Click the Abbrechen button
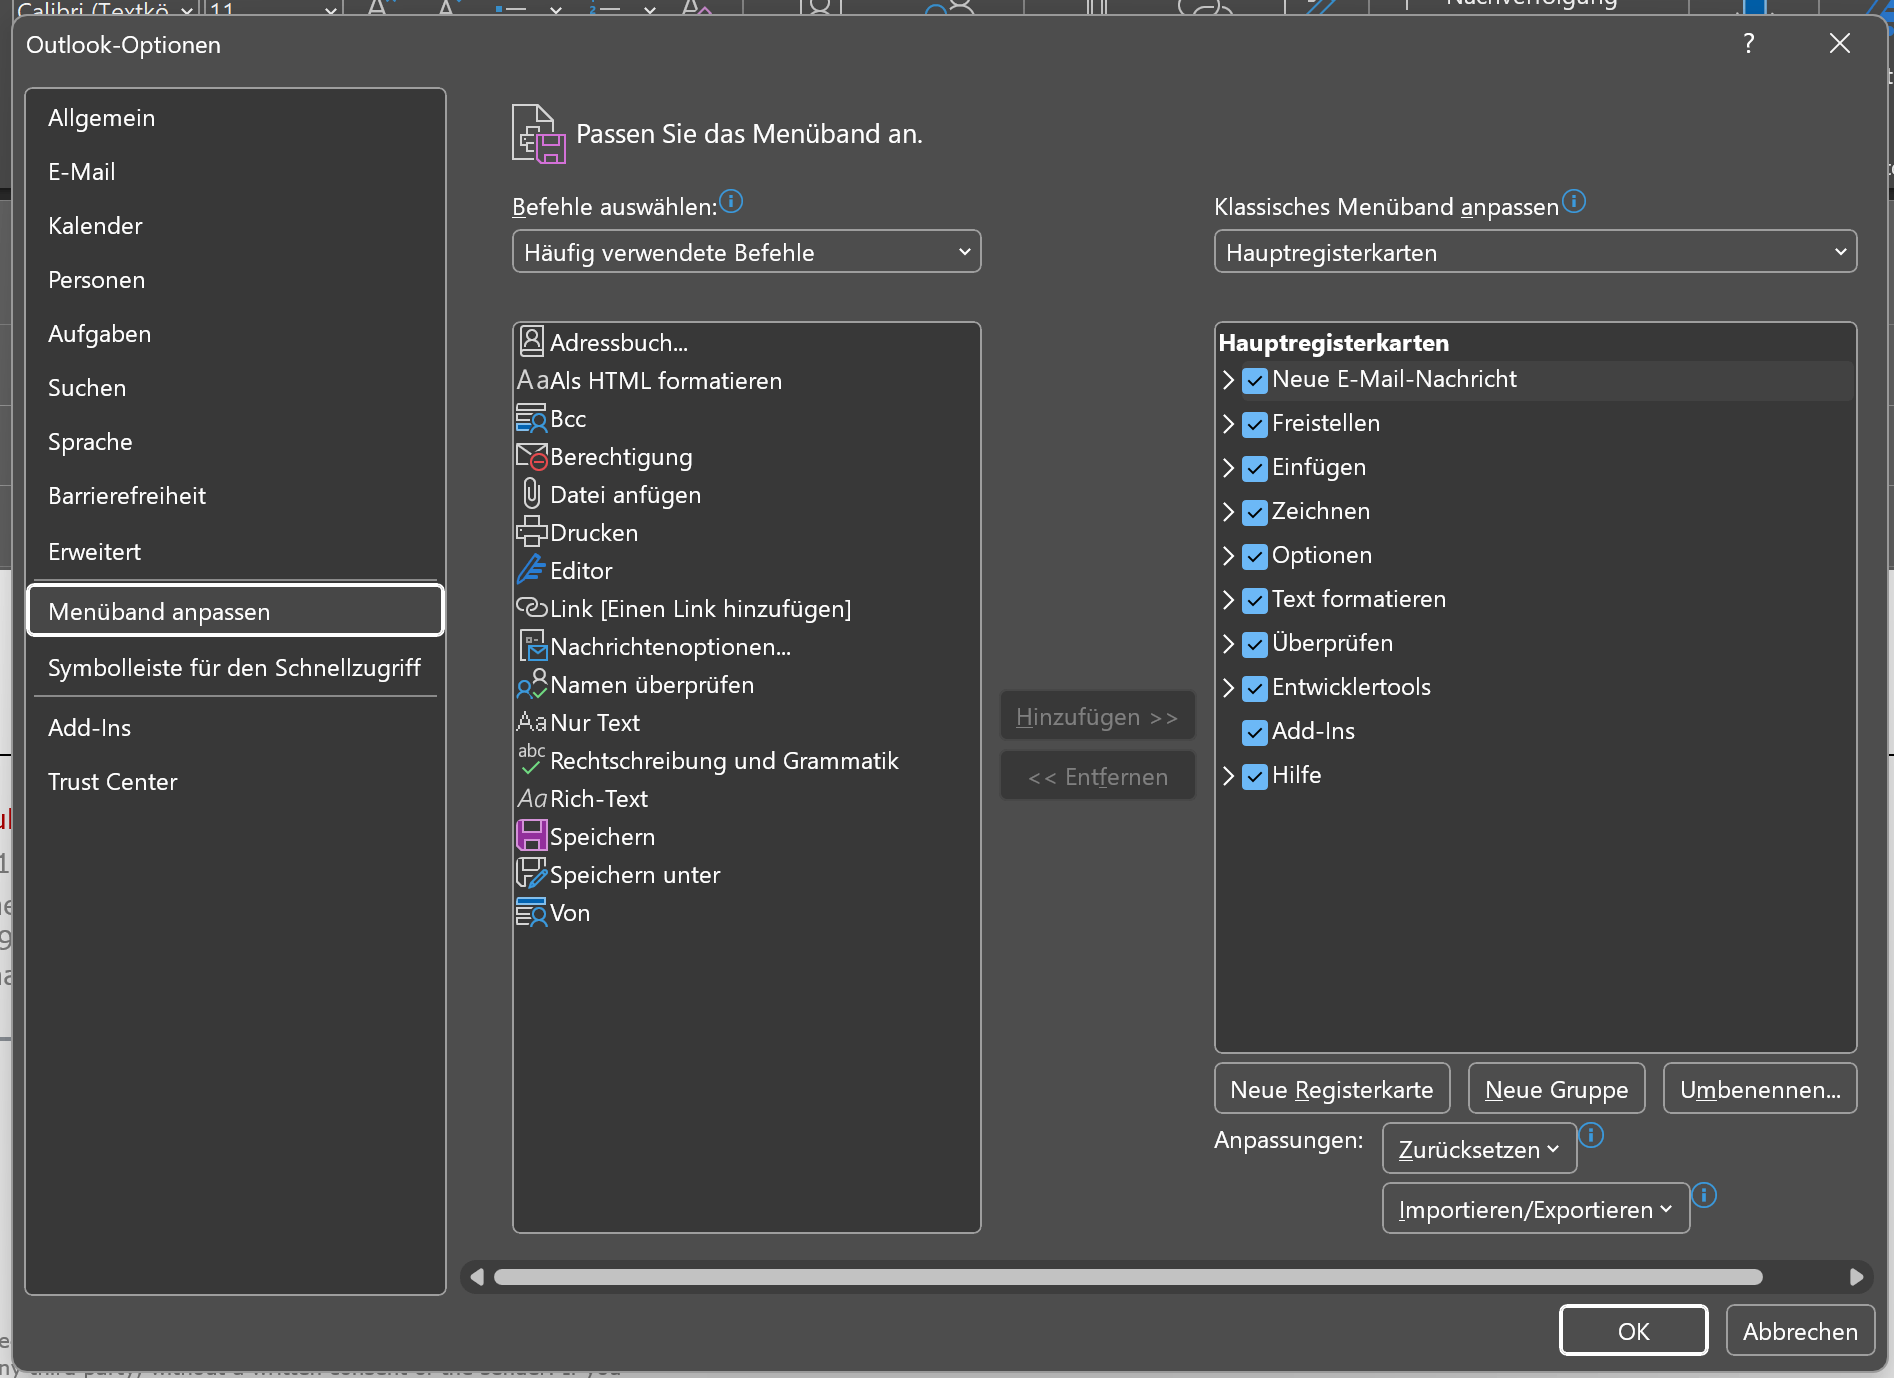The height and width of the screenshot is (1378, 1894). (x=1800, y=1331)
